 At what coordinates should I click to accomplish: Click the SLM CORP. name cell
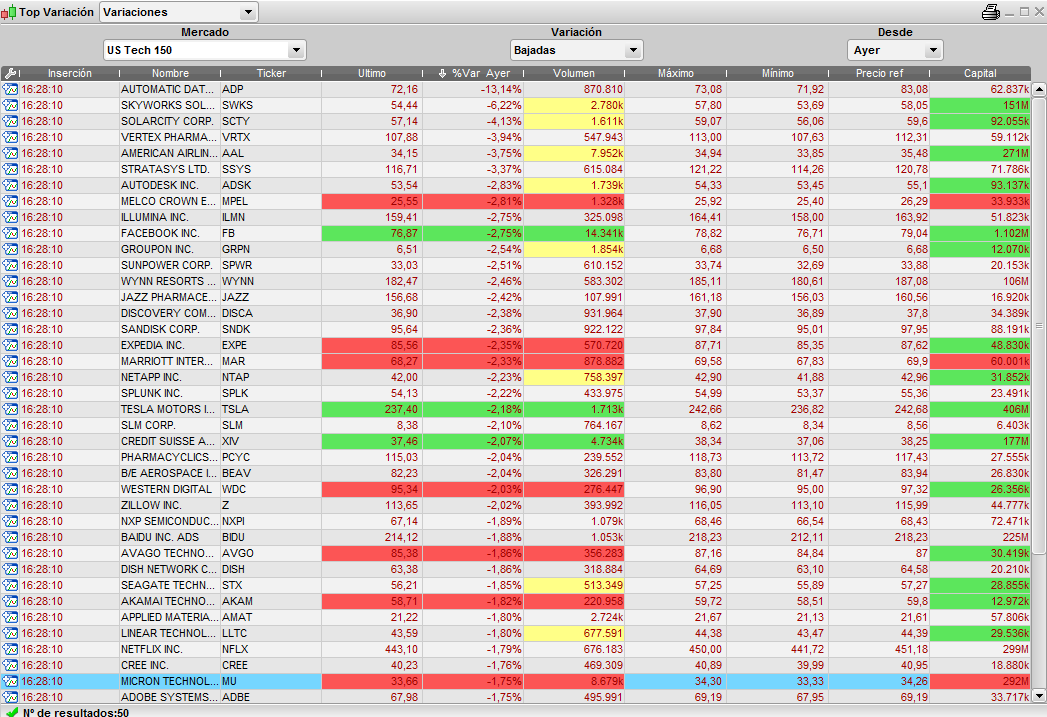[170, 426]
